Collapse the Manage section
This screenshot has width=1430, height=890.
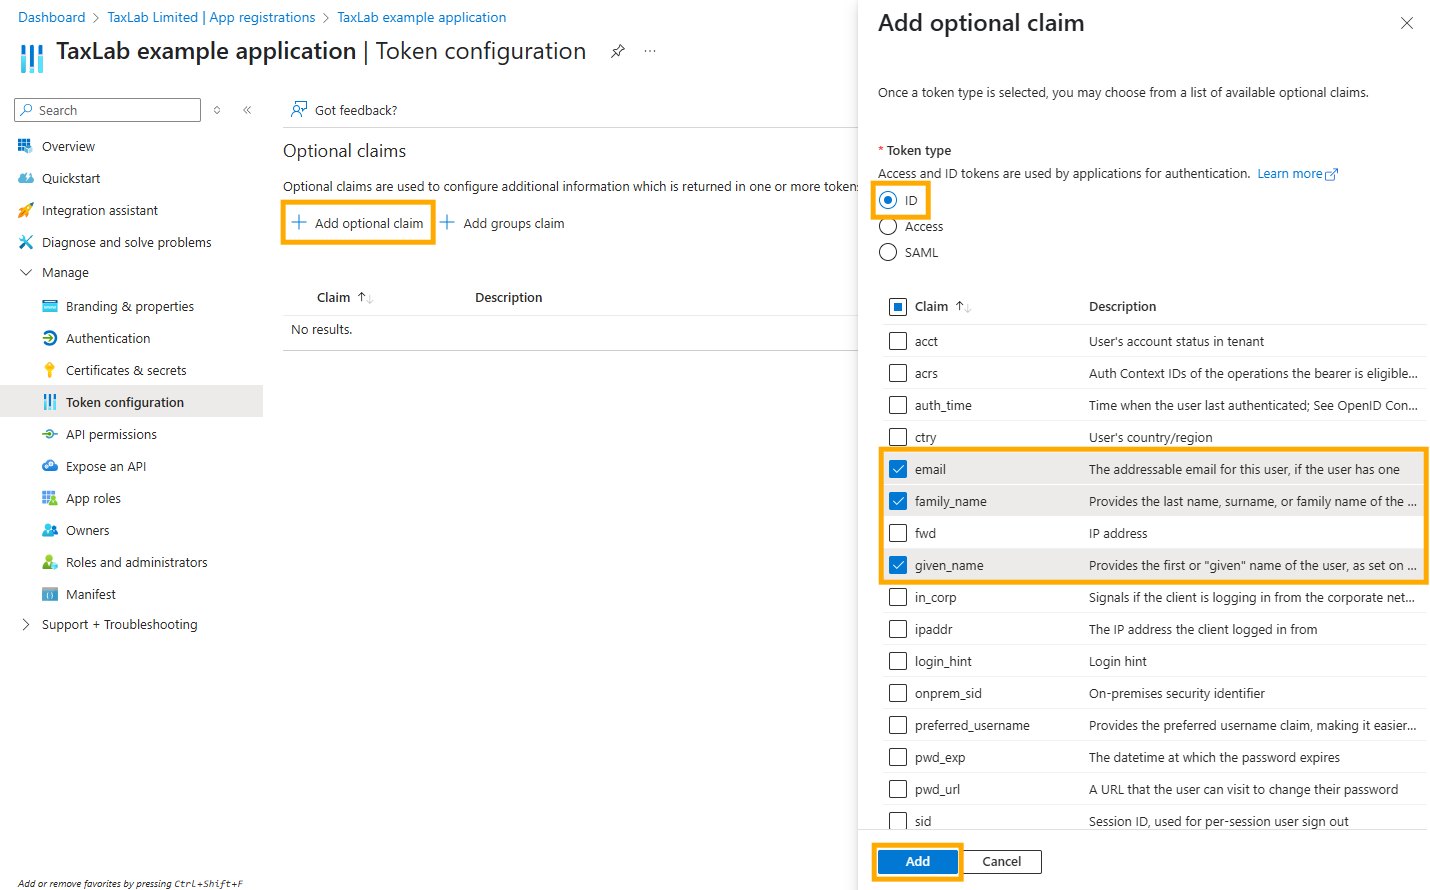[x=26, y=272]
